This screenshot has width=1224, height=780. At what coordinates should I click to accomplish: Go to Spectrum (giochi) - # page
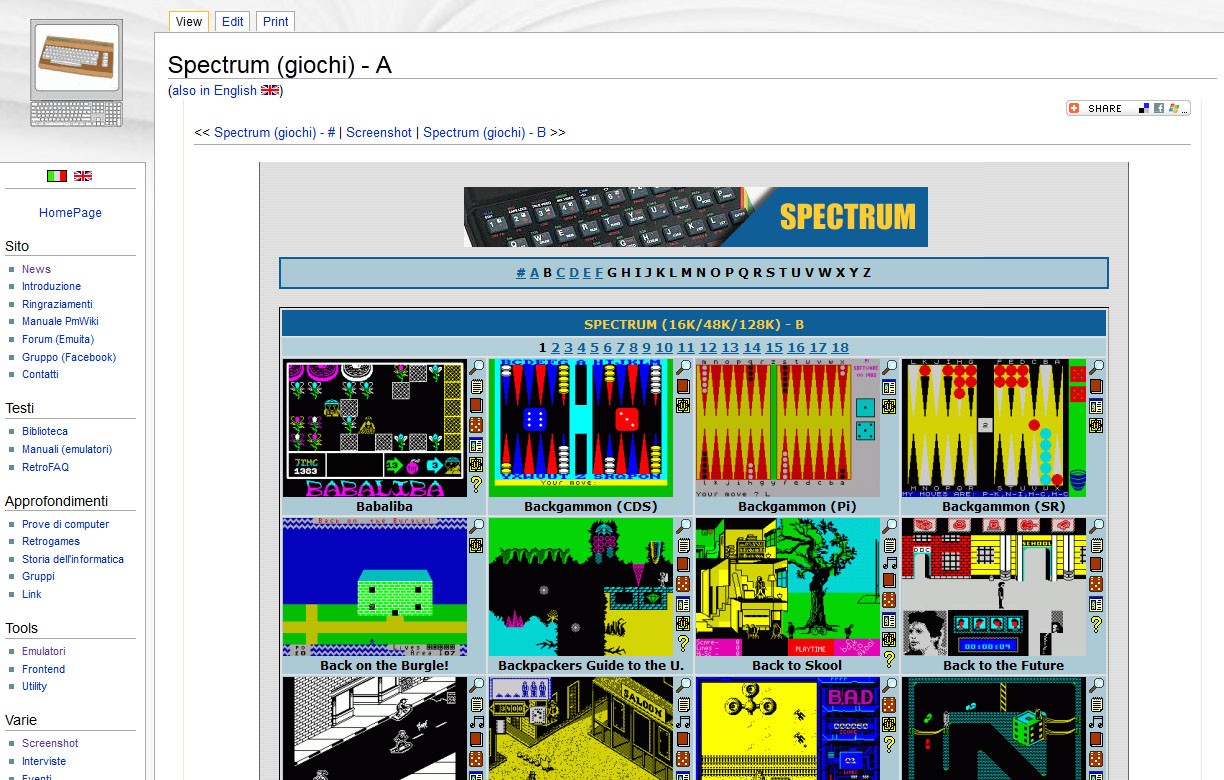(x=275, y=132)
